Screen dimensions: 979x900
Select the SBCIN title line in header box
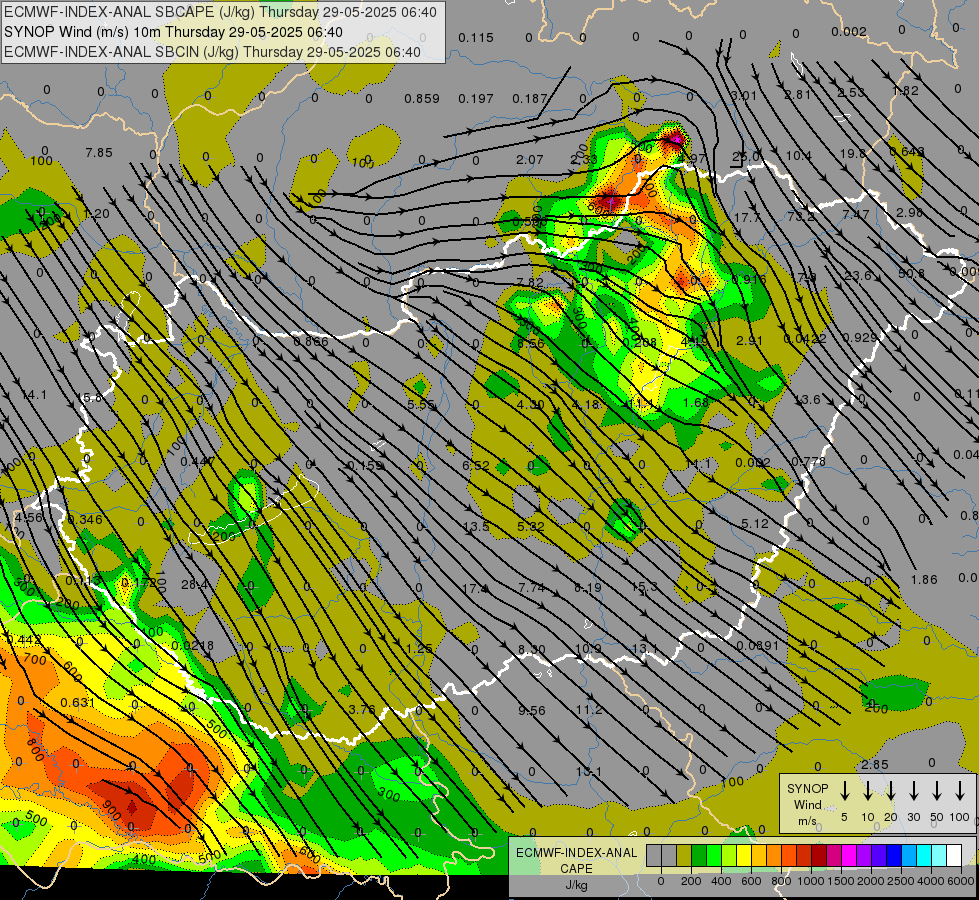pyautogui.click(x=212, y=52)
